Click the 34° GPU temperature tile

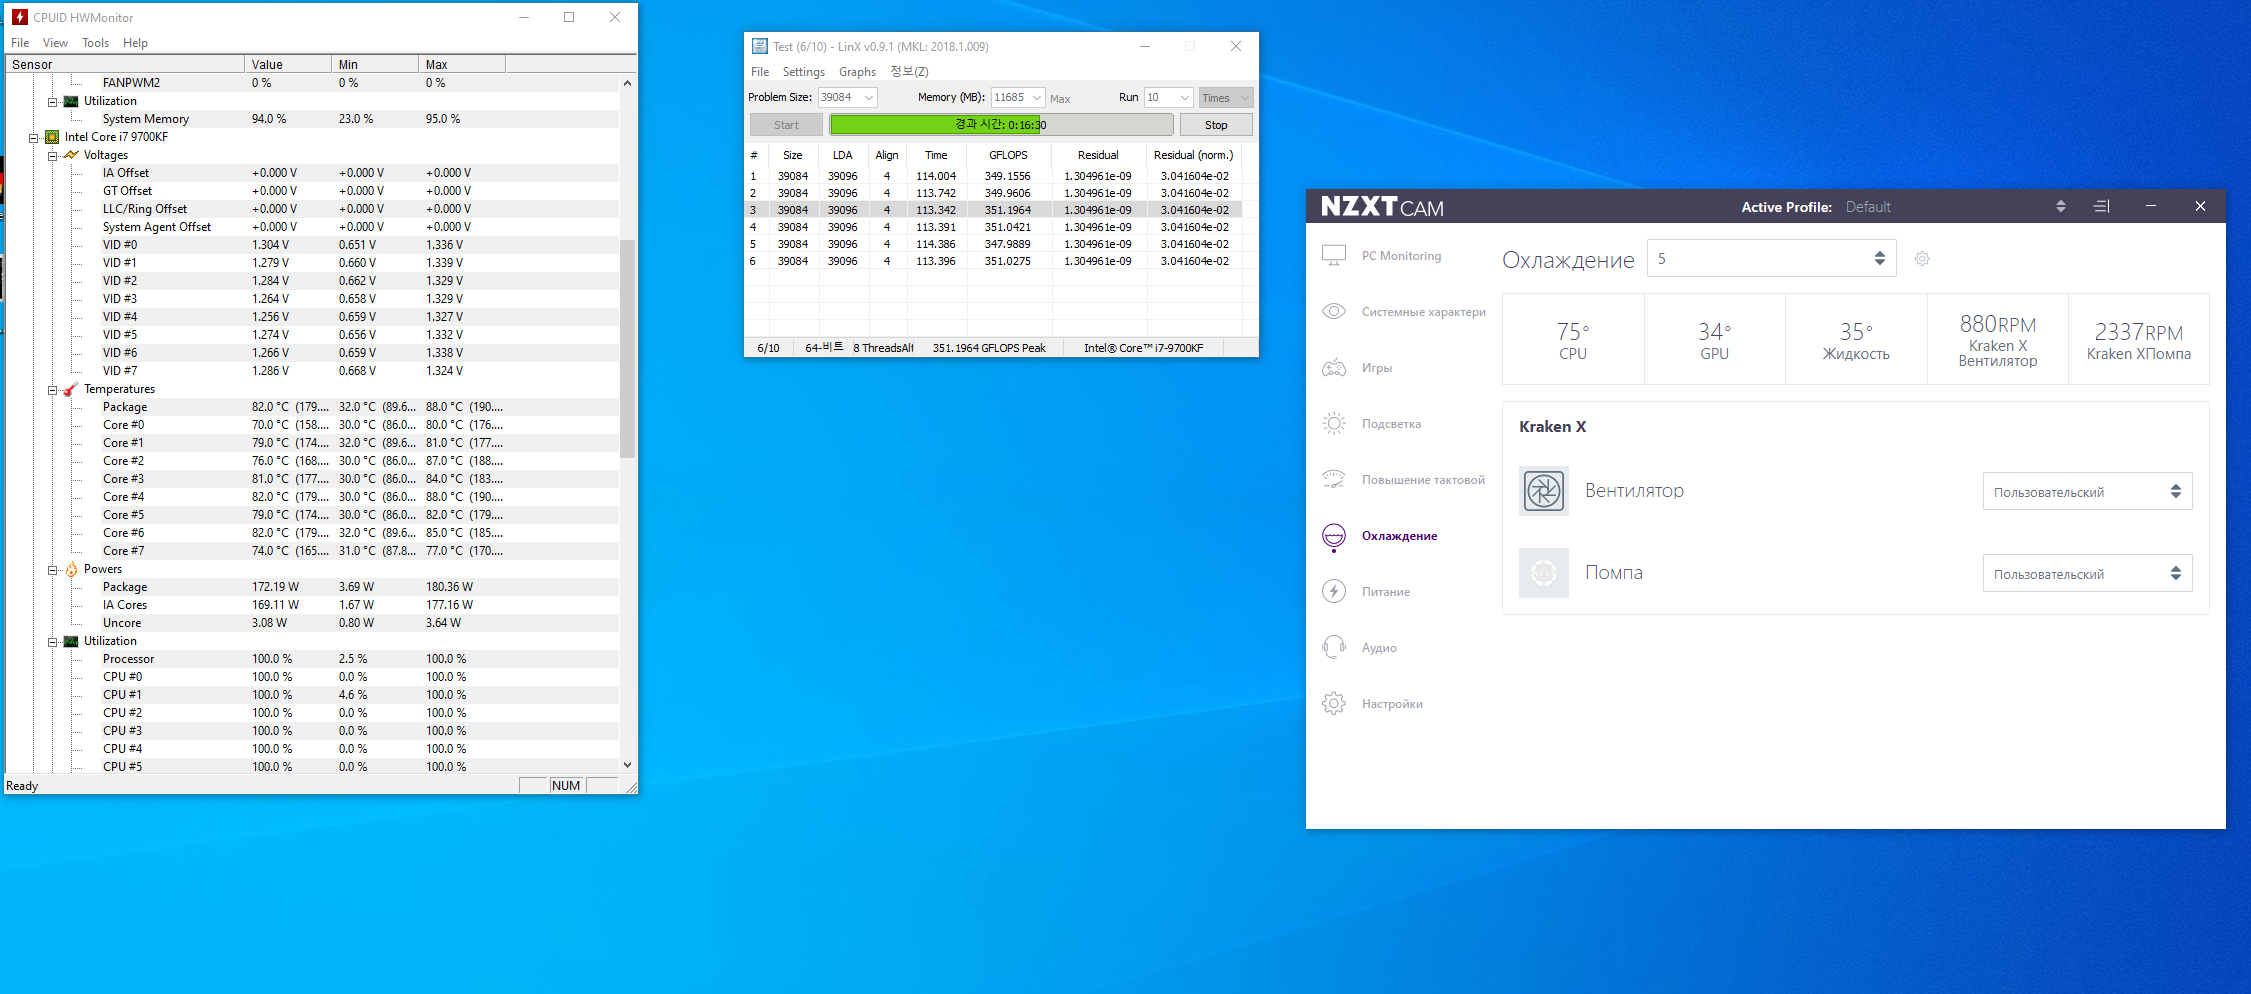point(1715,339)
